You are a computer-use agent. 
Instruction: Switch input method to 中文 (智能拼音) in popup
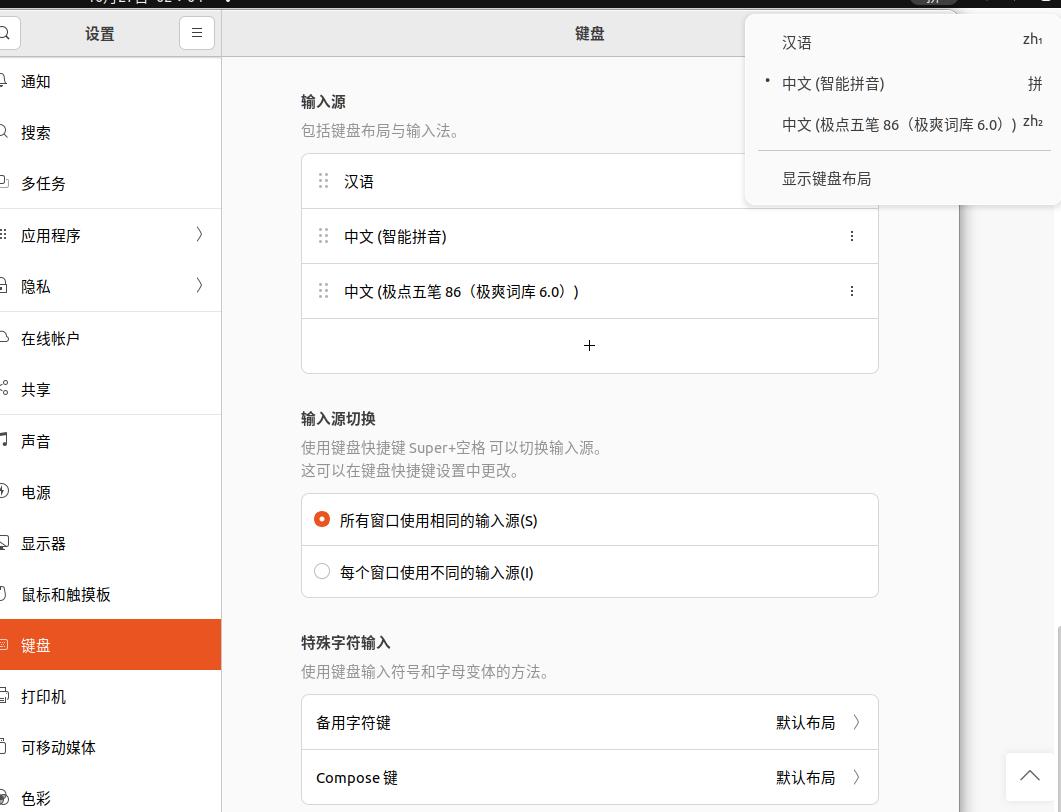point(835,83)
